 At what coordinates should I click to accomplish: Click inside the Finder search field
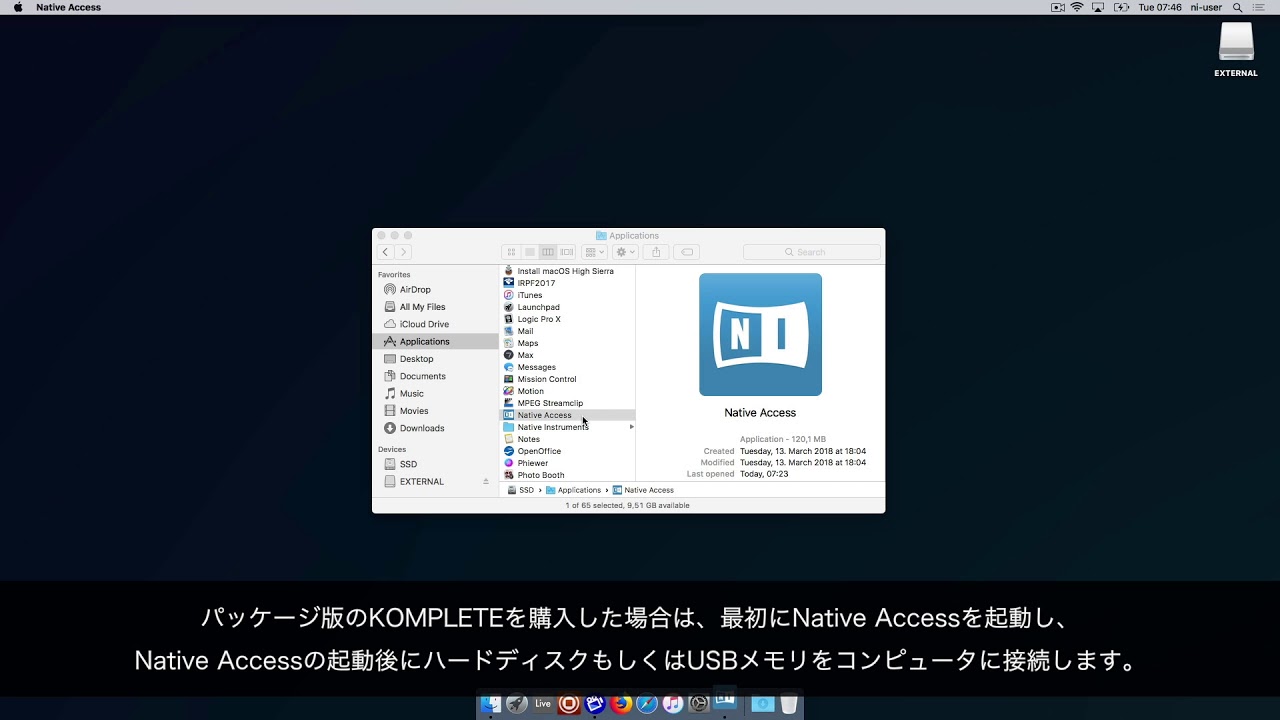point(811,252)
